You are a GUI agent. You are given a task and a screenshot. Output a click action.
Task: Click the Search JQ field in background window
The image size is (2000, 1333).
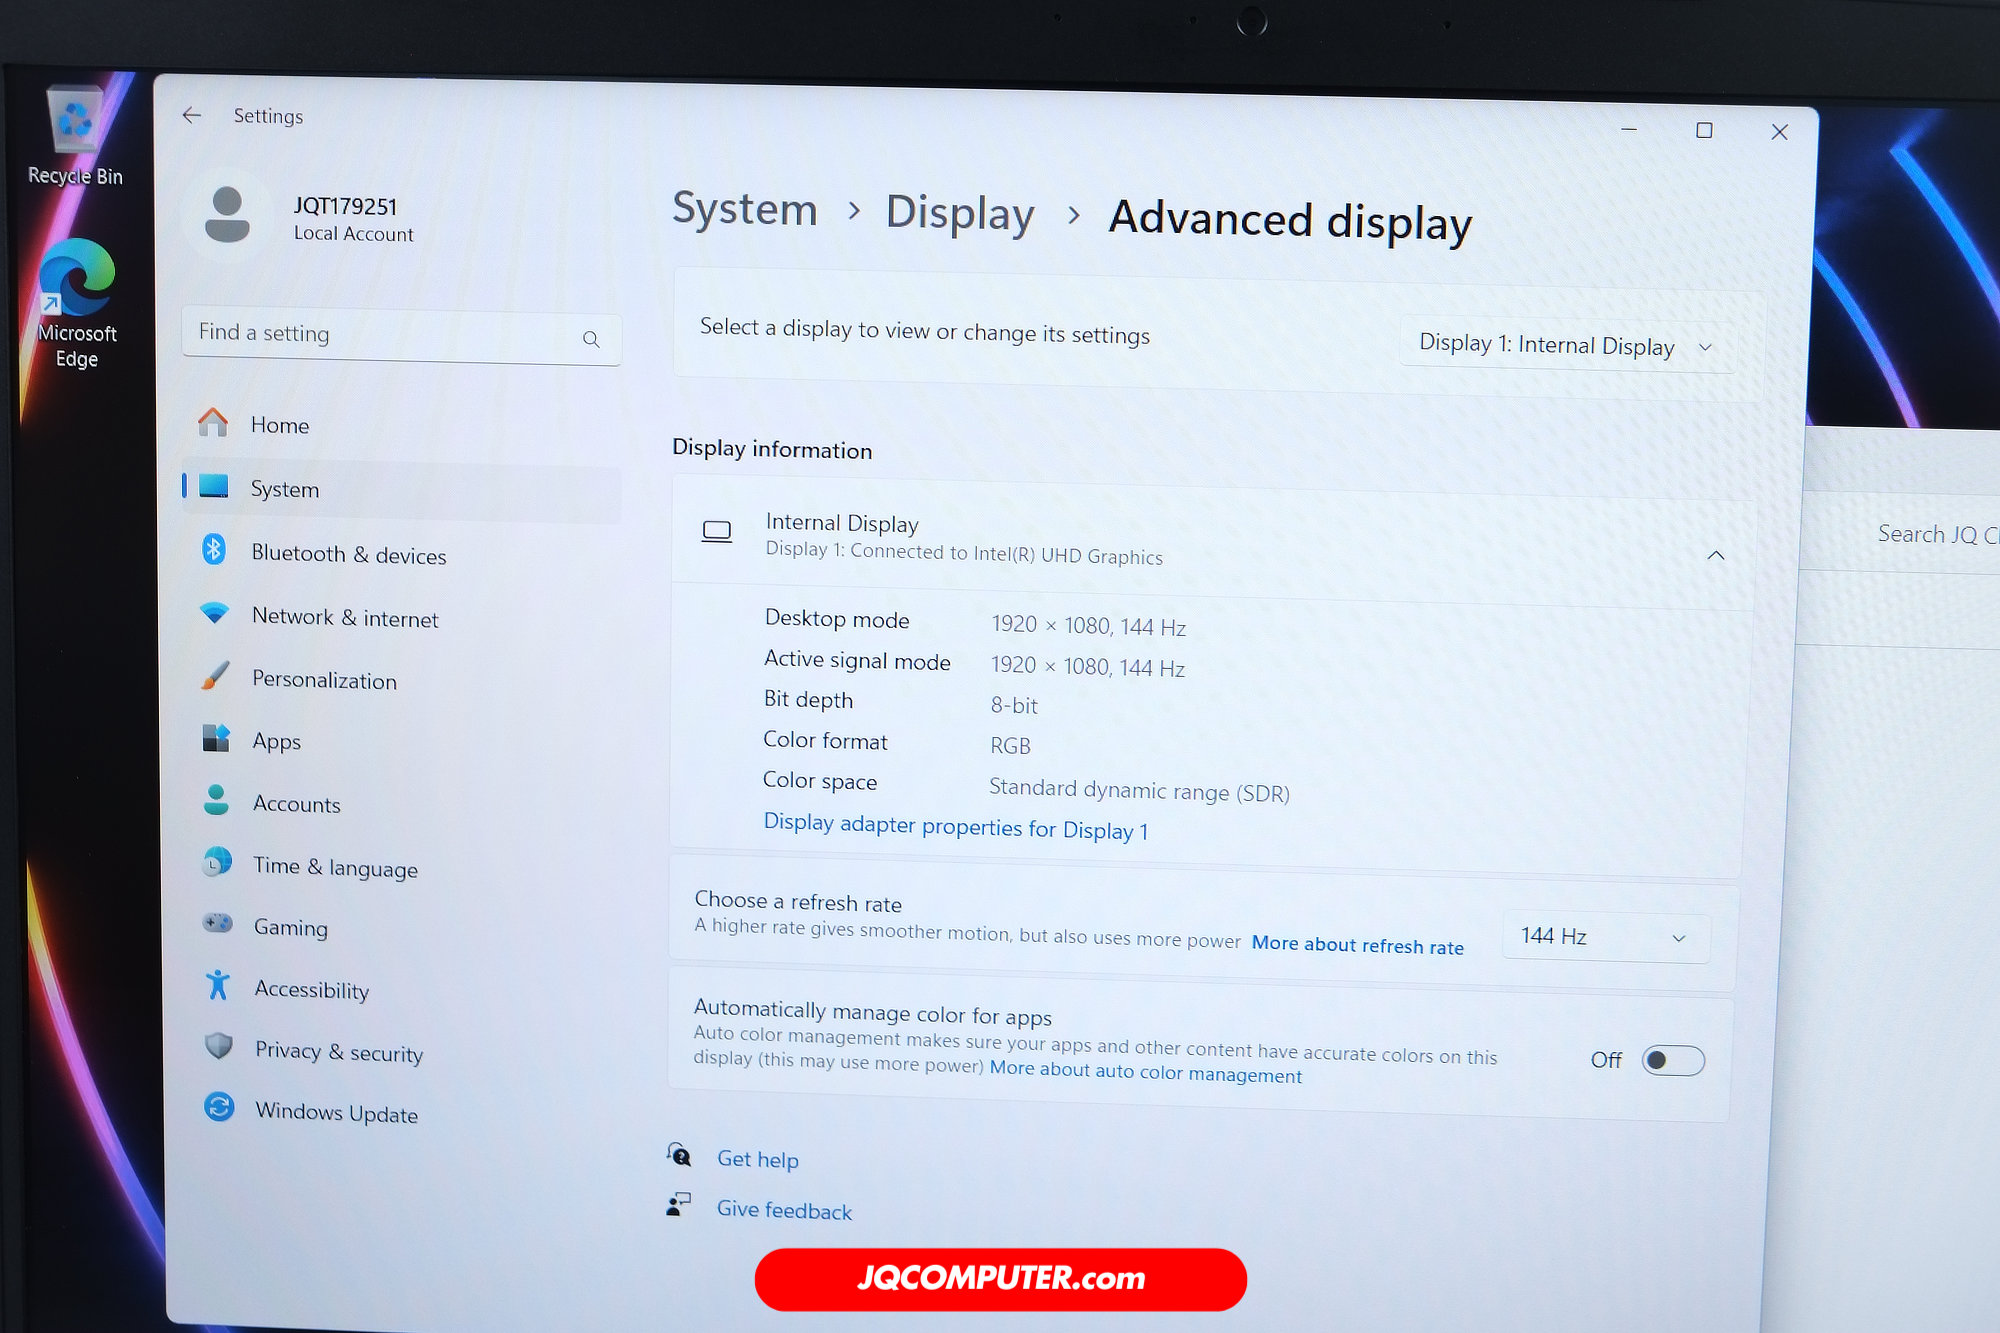pos(1937,534)
